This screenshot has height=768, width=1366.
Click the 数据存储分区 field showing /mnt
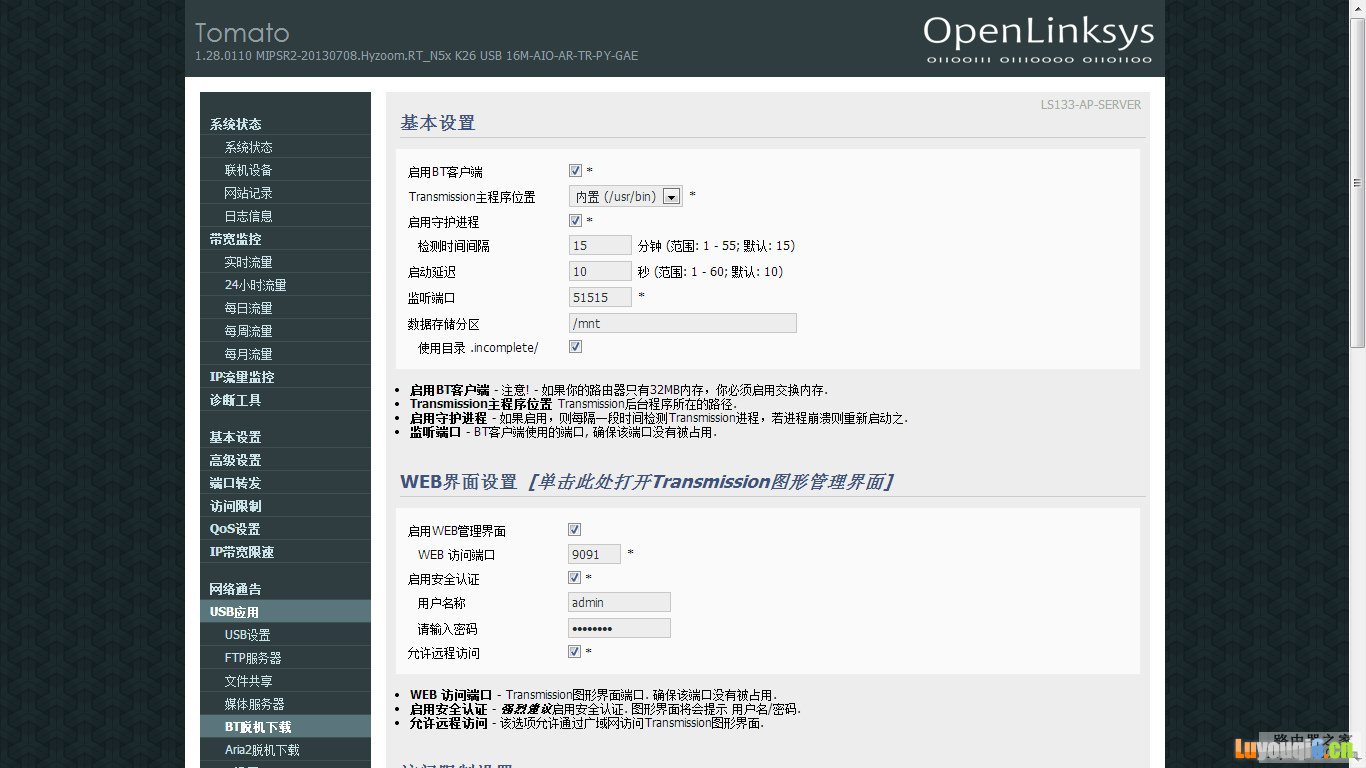[683, 323]
